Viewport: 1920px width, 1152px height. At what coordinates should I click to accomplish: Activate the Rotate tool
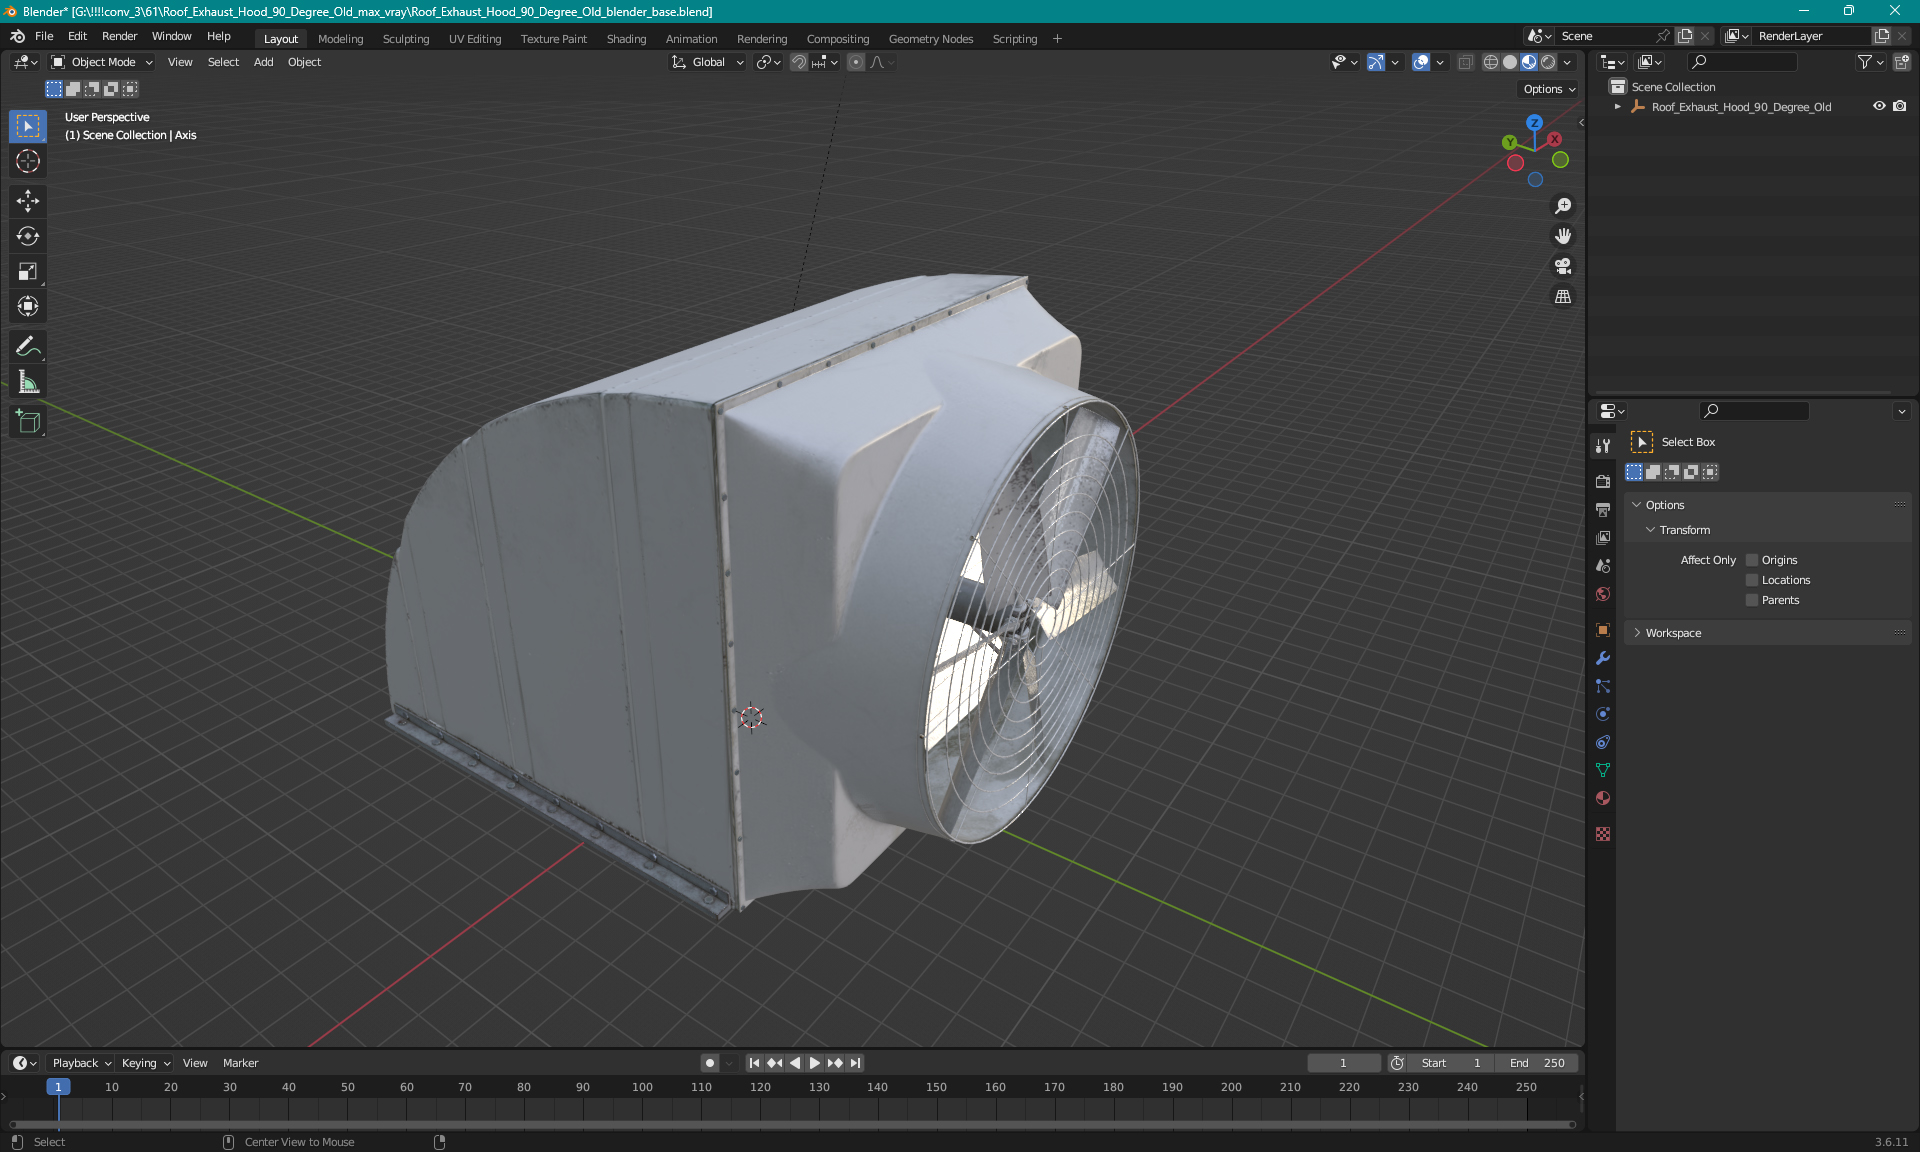tap(28, 236)
